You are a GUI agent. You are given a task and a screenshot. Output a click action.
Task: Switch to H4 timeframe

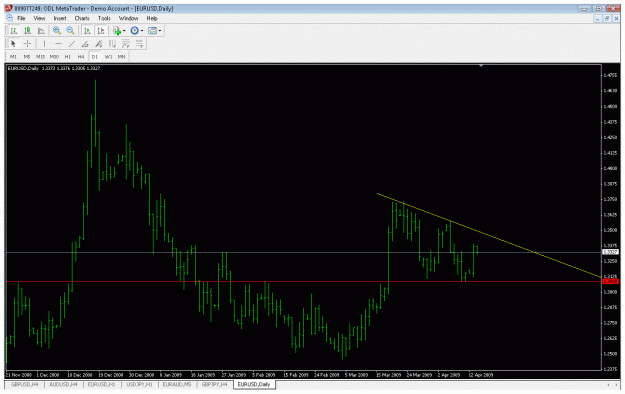(x=81, y=57)
